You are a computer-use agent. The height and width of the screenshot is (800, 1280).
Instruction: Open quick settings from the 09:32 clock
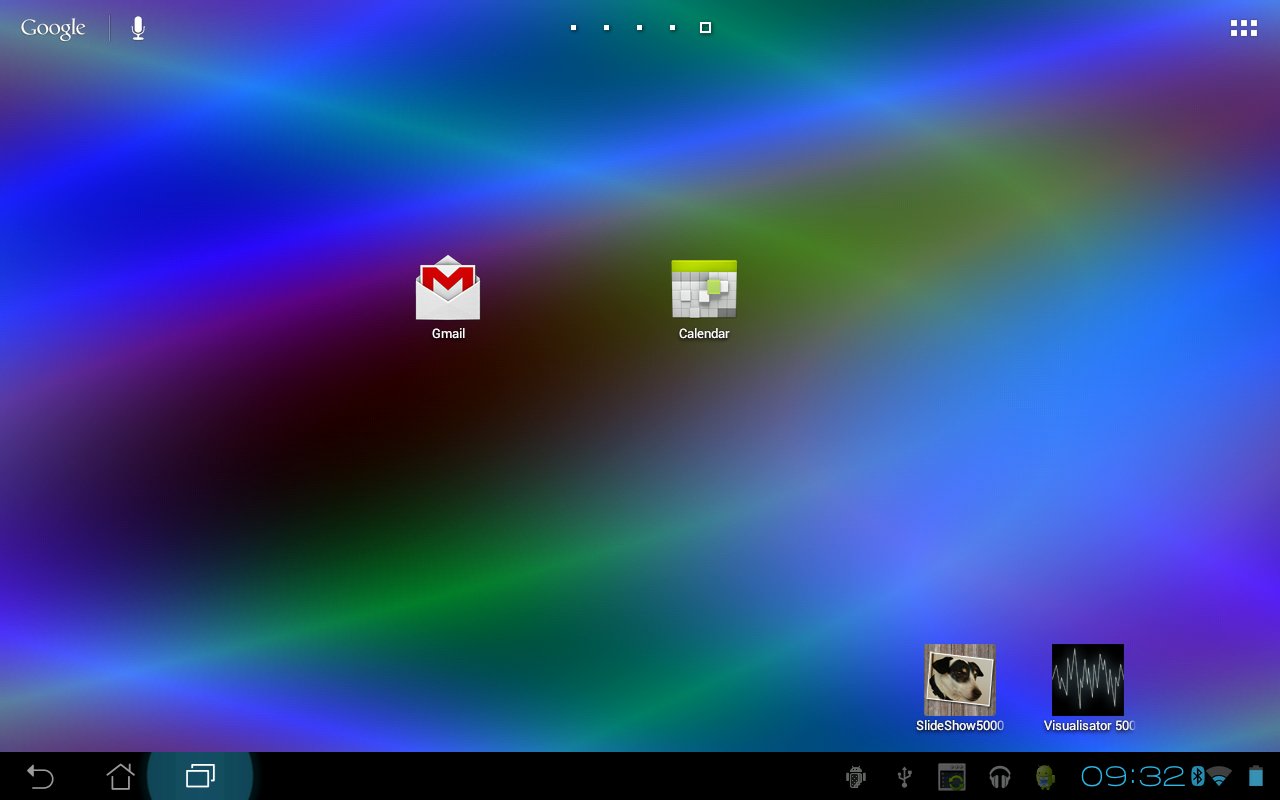point(1133,776)
